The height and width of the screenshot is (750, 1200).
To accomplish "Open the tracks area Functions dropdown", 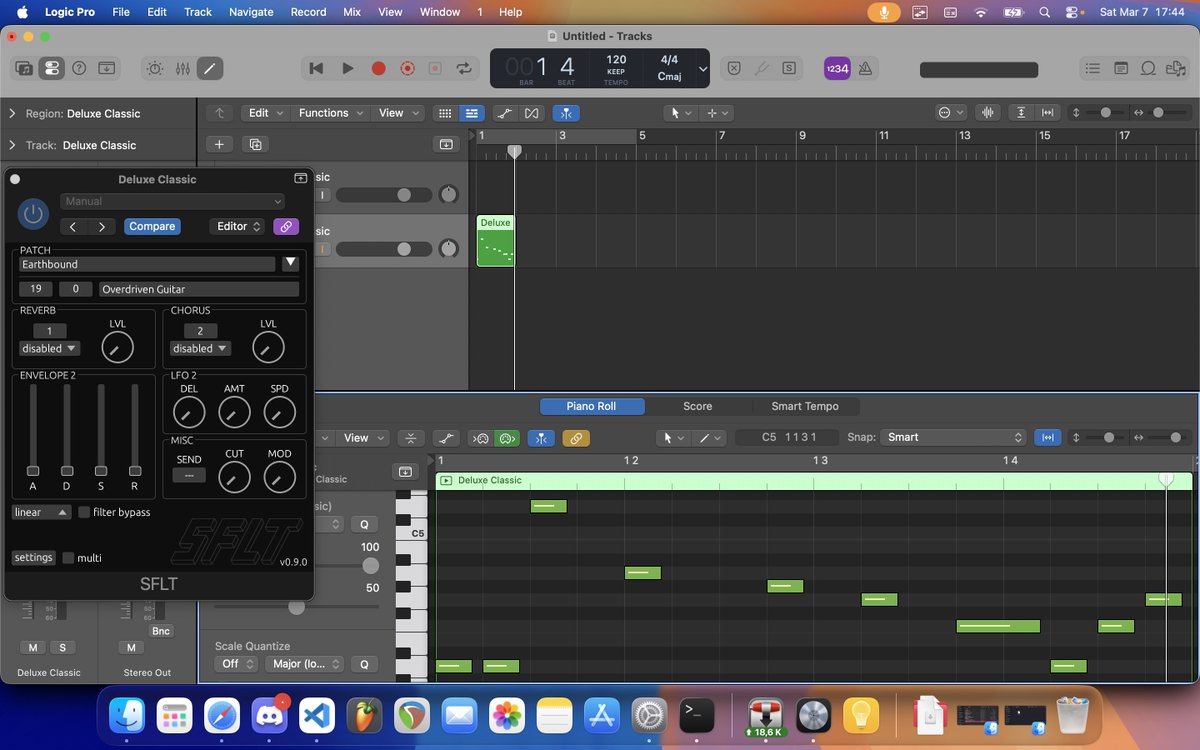I will point(331,113).
